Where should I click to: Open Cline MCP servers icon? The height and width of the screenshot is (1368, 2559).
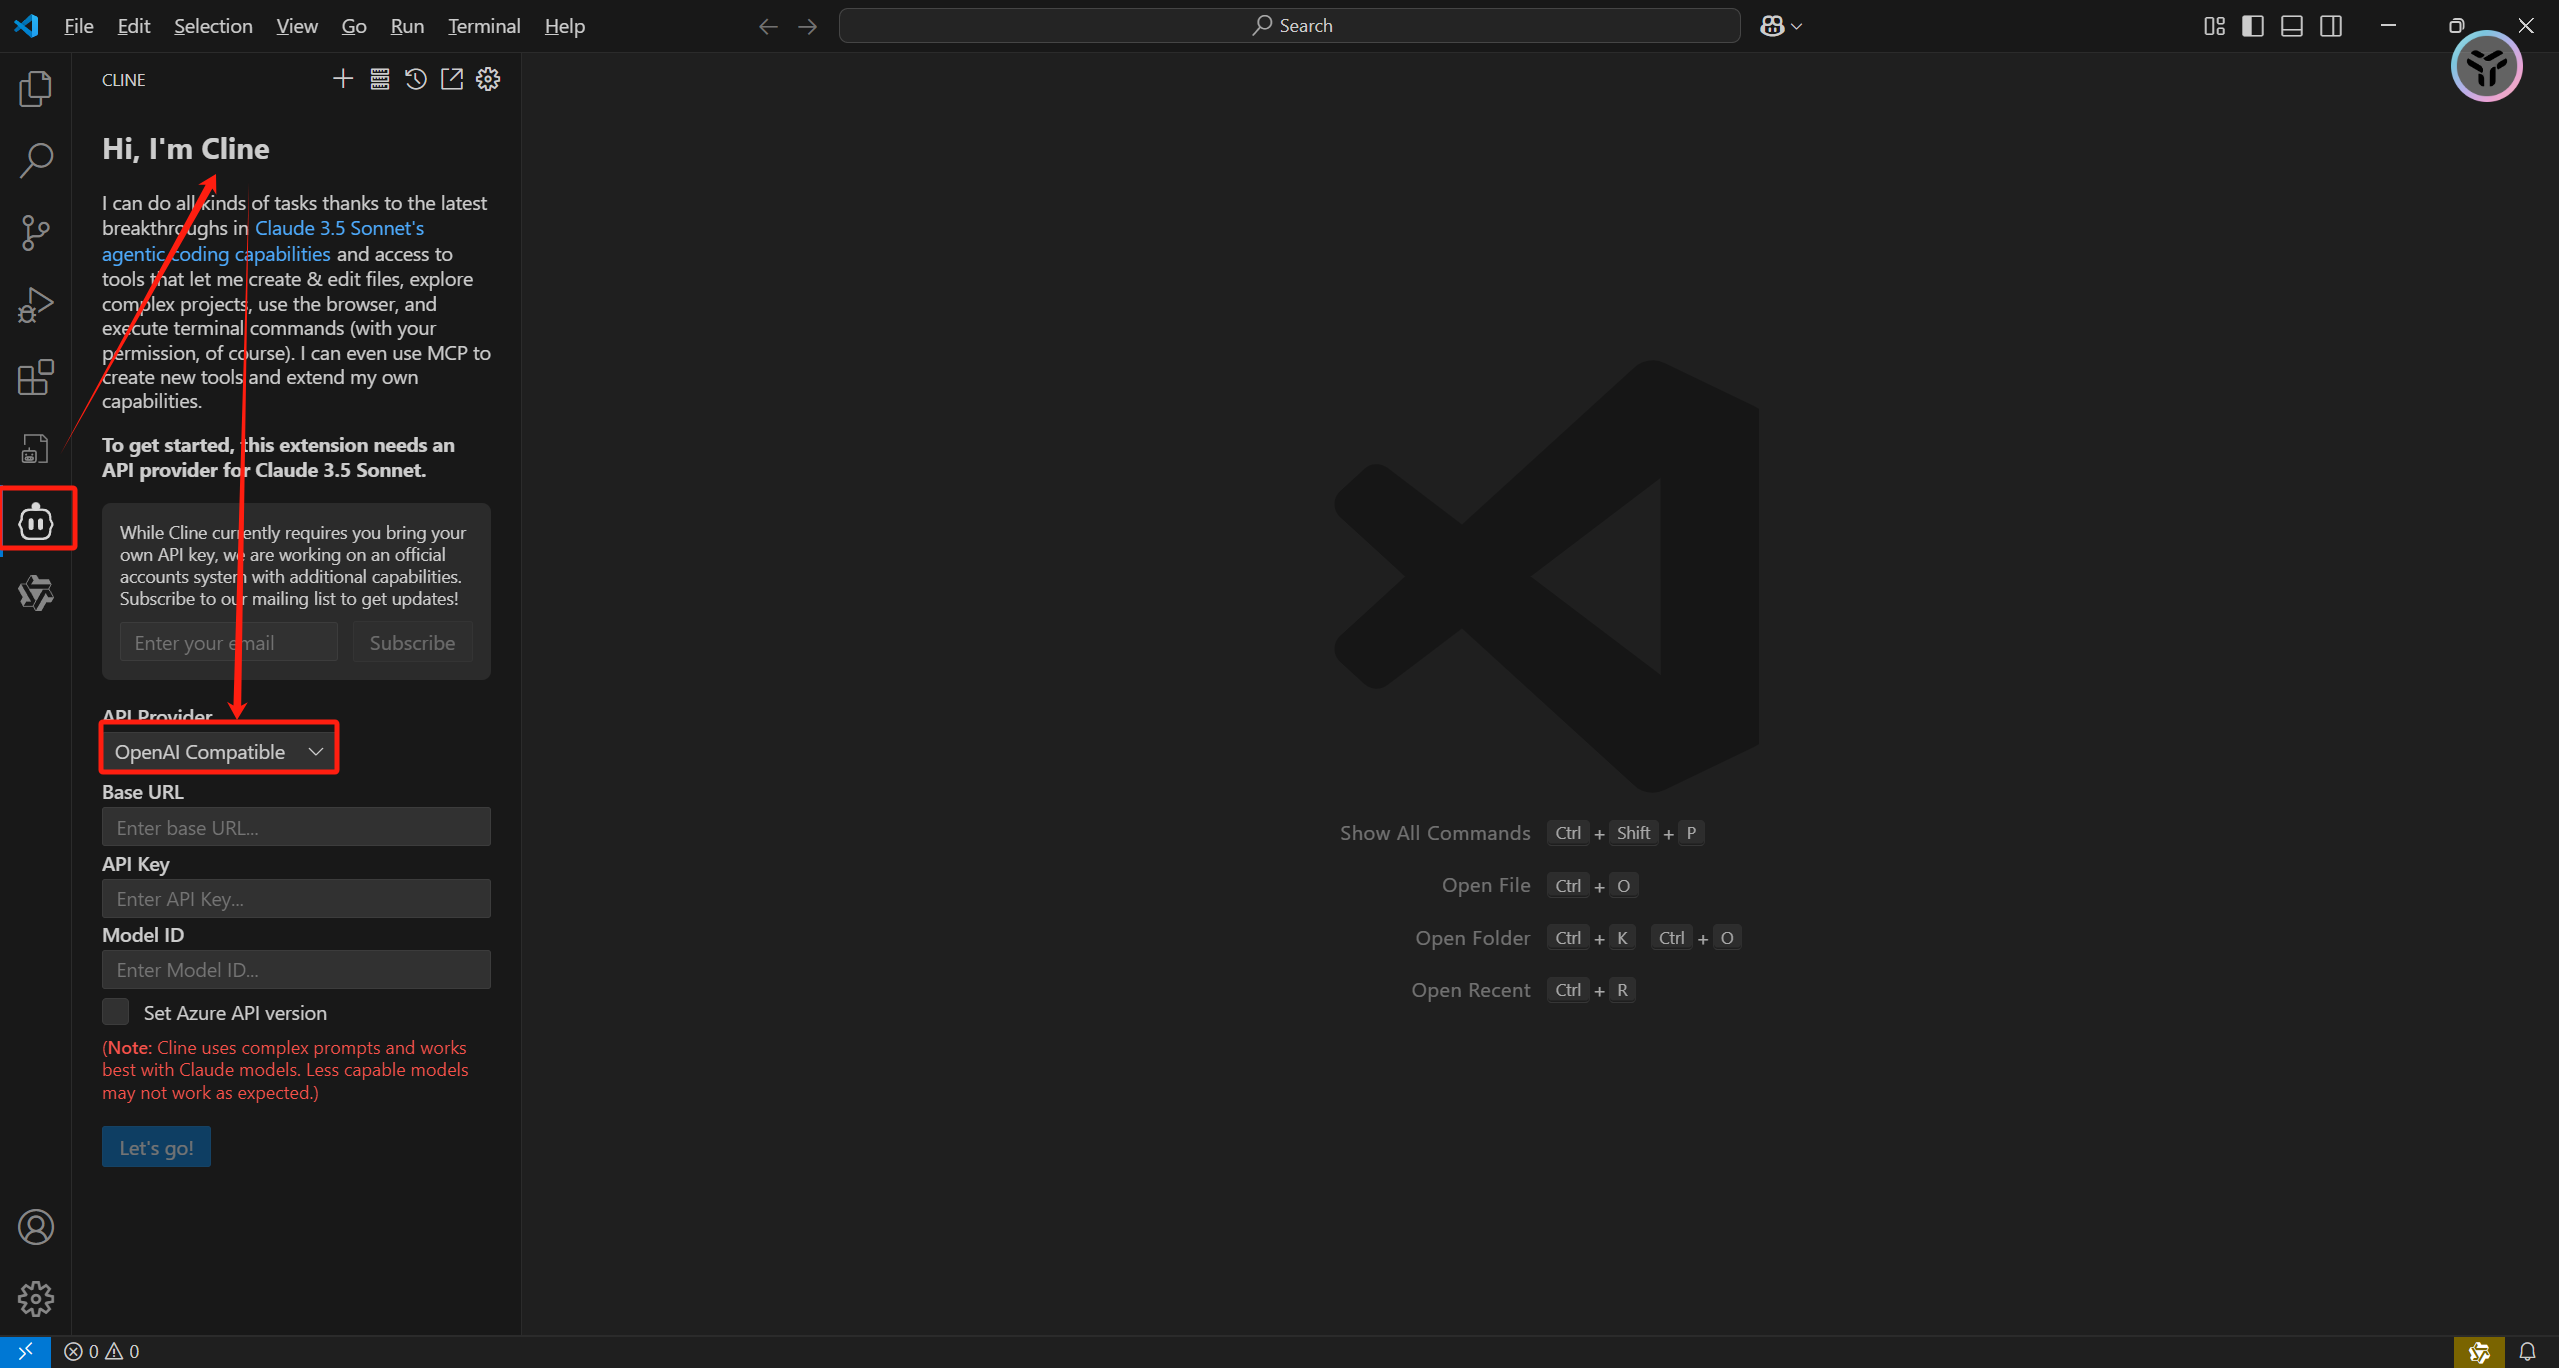pyautogui.click(x=380, y=79)
